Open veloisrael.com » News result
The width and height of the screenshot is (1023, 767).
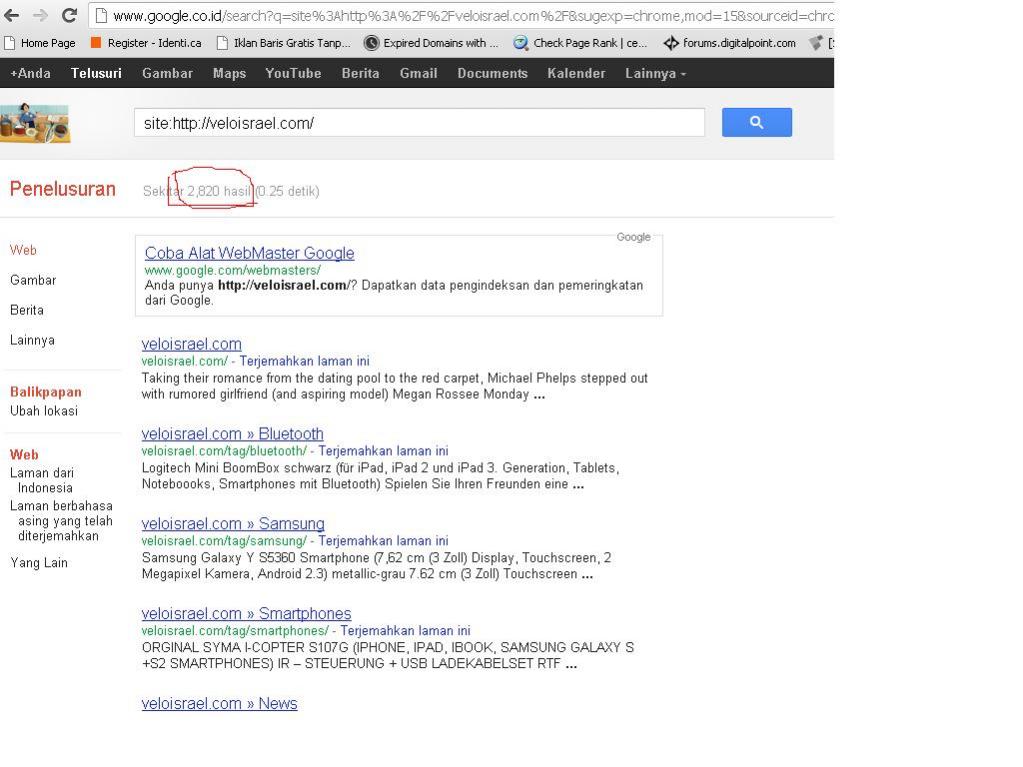tap(219, 704)
